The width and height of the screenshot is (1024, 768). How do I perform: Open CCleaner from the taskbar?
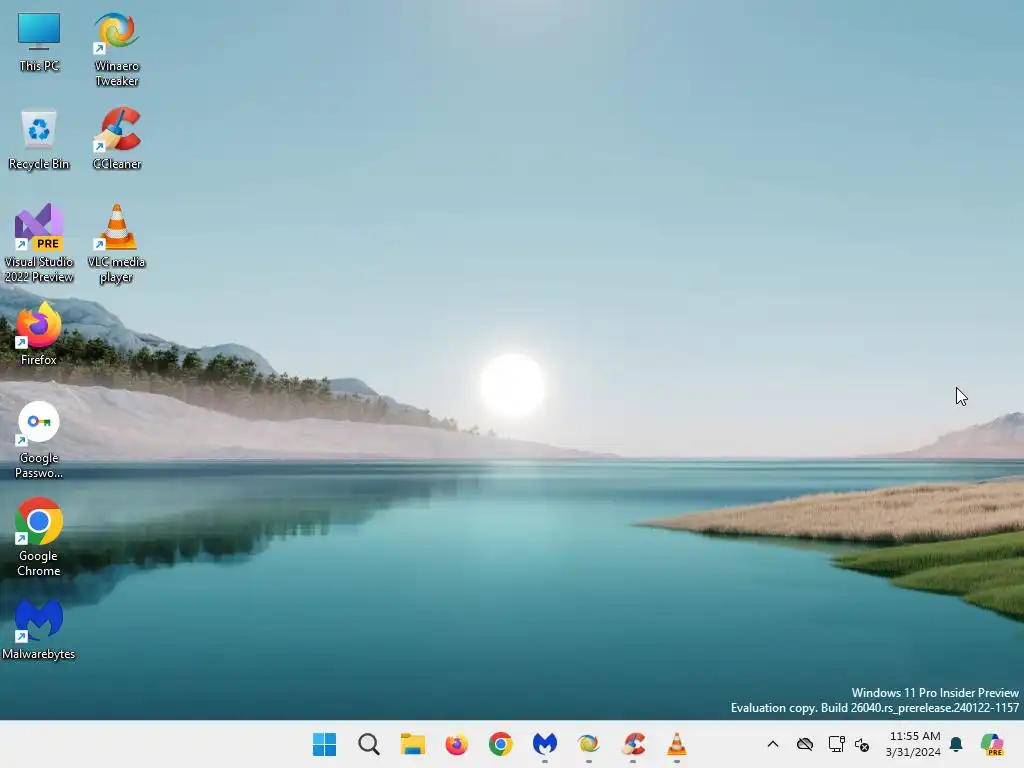click(633, 744)
